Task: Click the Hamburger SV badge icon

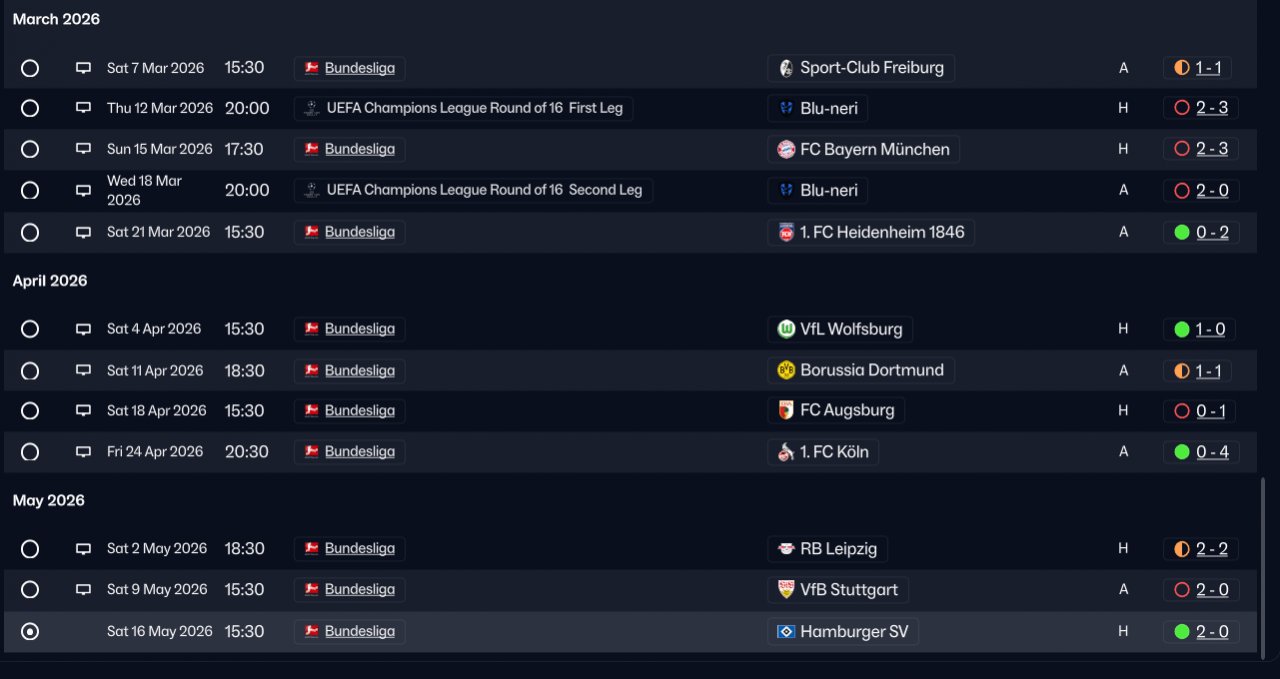Action: [786, 632]
